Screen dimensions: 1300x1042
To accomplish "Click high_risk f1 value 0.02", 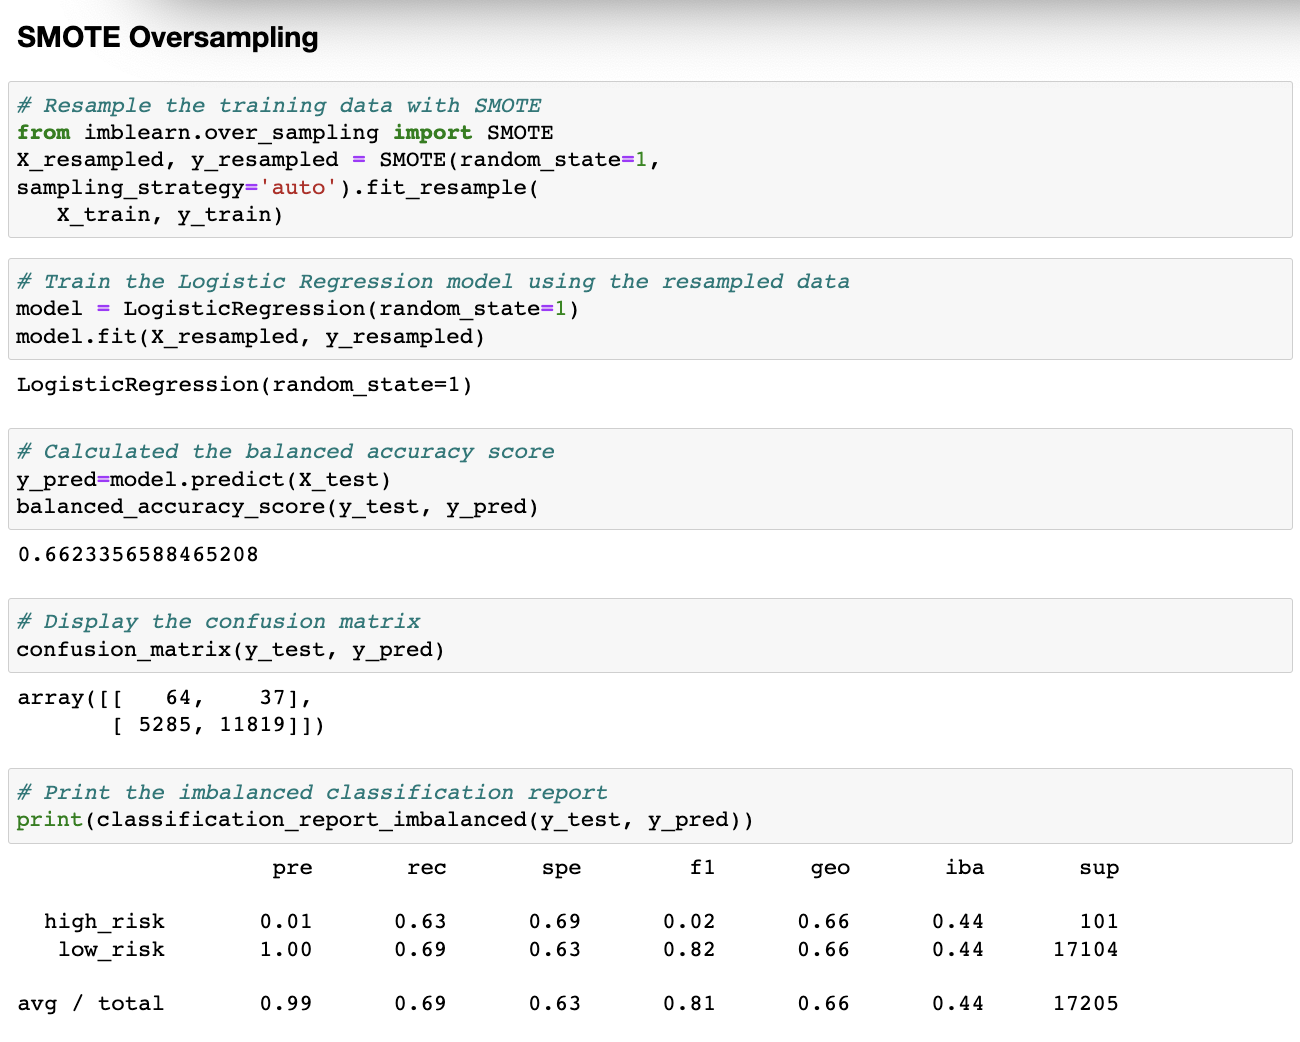I will [x=689, y=922].
